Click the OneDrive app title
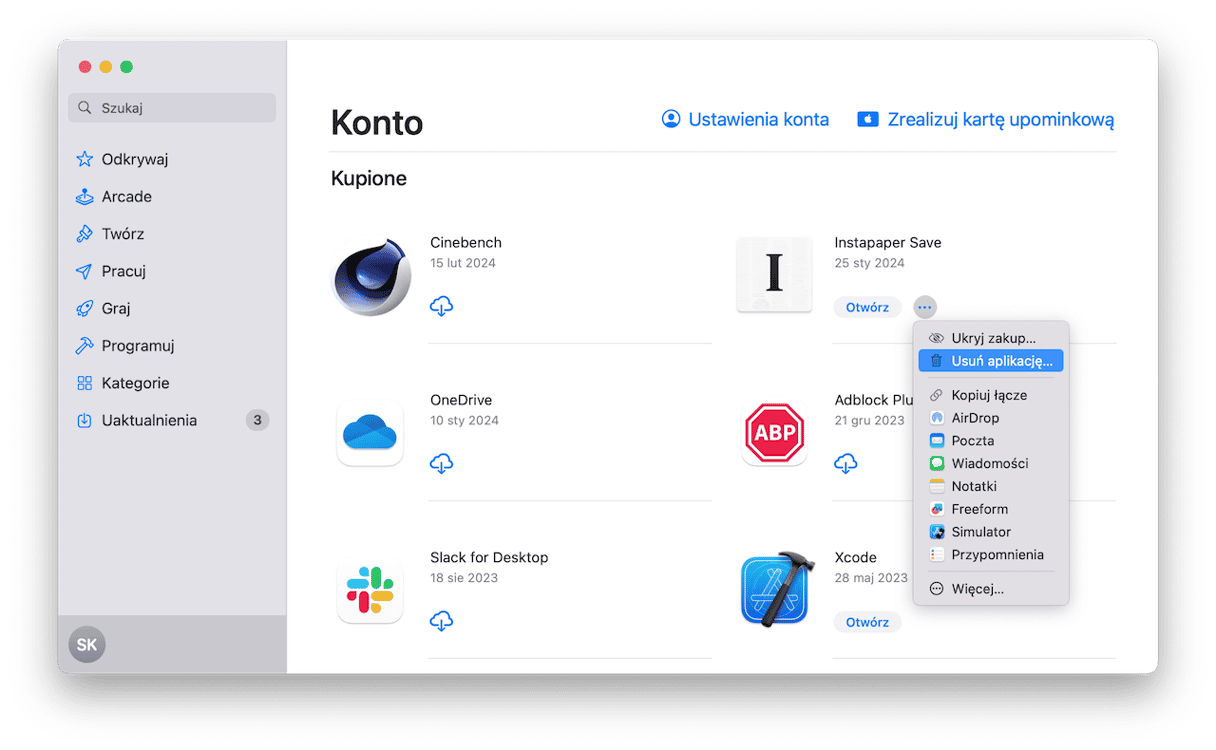The height and width of the screenshot is (750, 1216). [461, 400]
